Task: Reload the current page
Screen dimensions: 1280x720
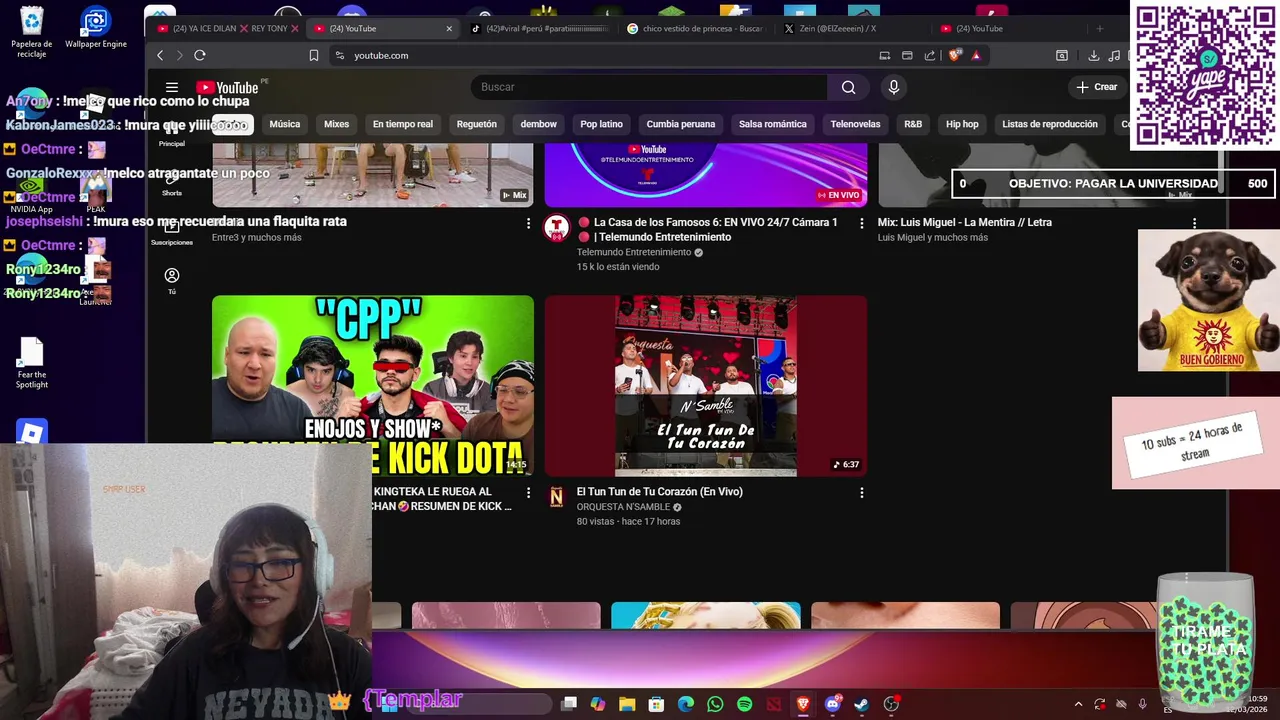Action: coord(200,55)
